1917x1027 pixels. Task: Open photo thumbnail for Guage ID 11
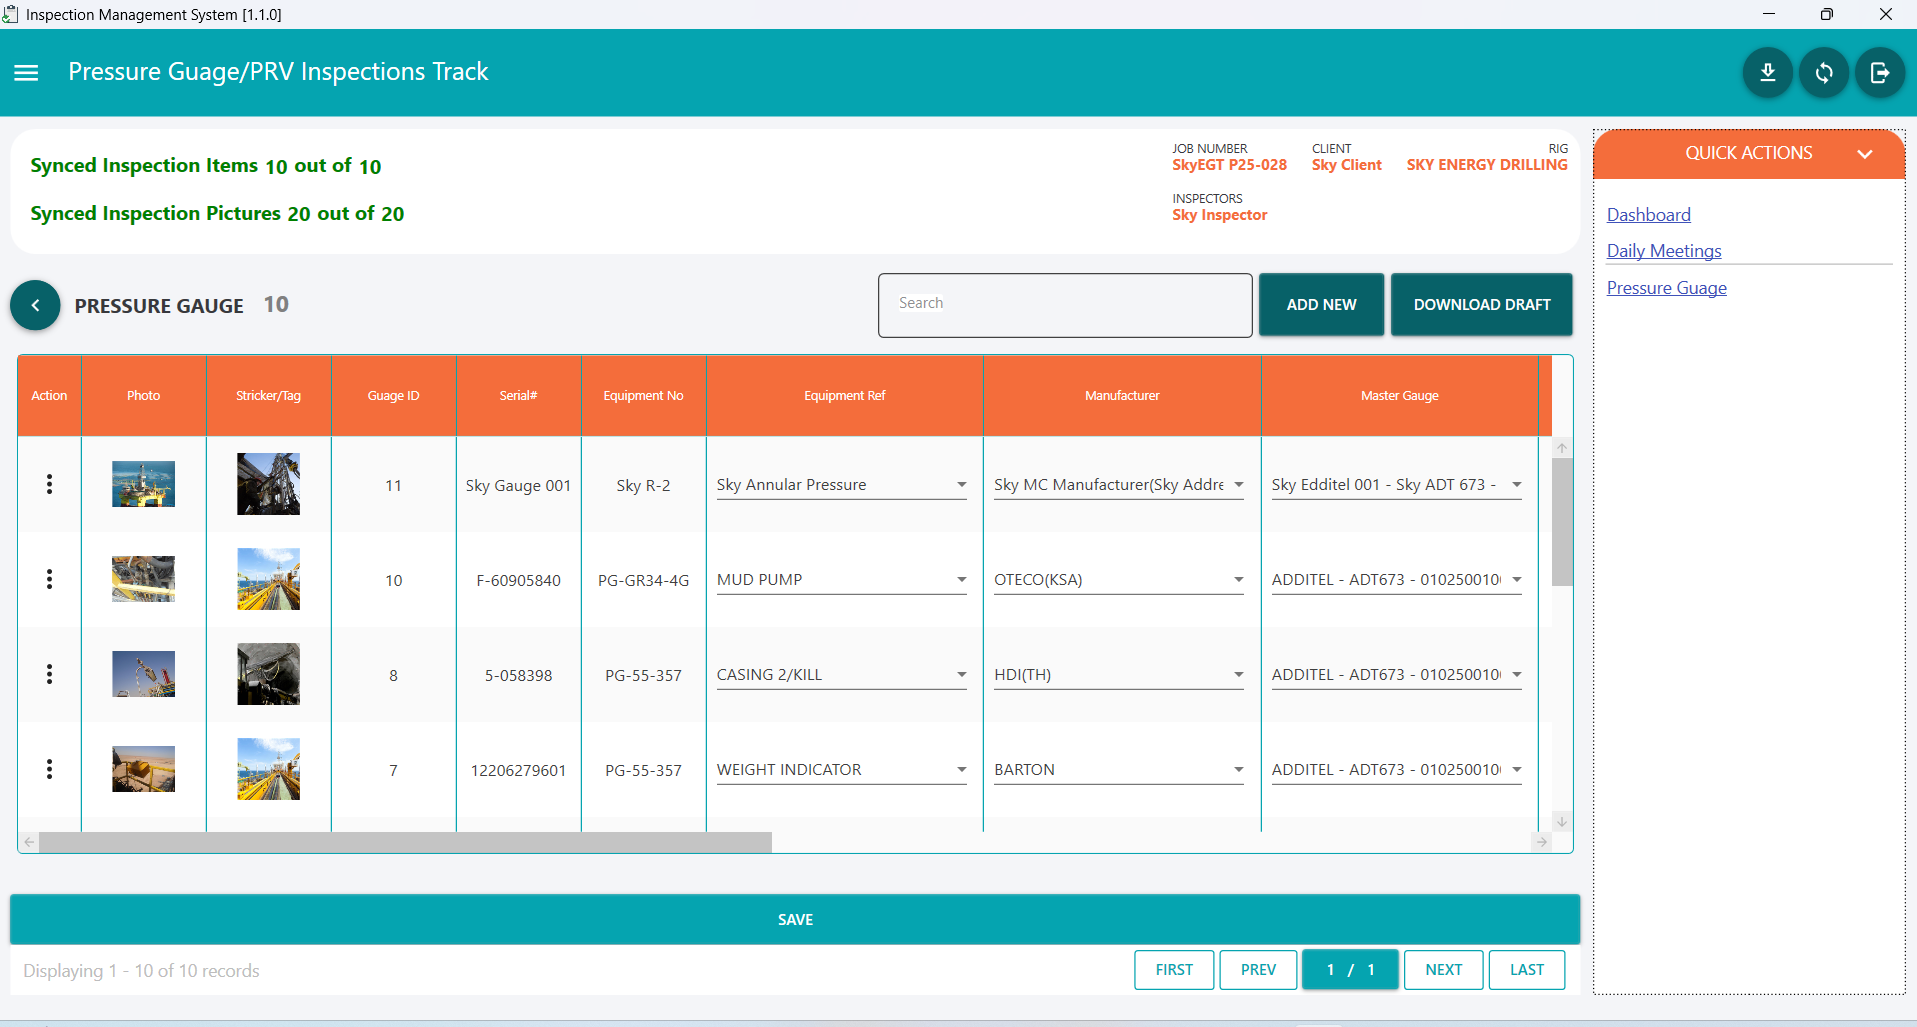[143, 484]
